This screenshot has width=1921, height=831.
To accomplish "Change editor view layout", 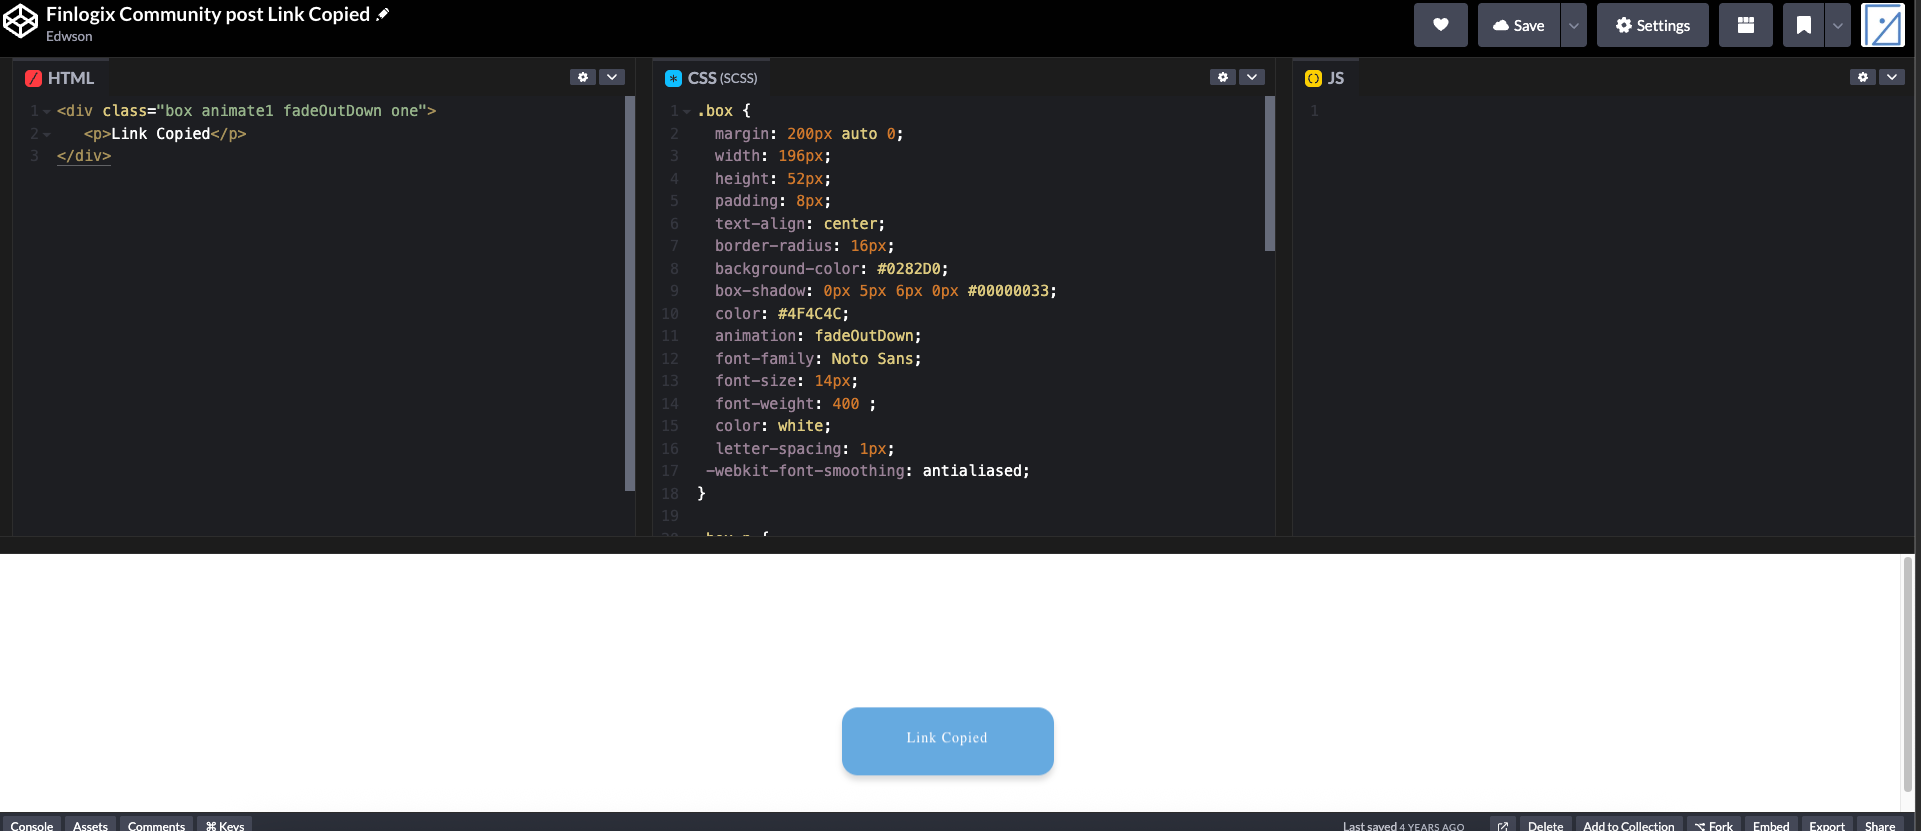I will coord(1745,25).
